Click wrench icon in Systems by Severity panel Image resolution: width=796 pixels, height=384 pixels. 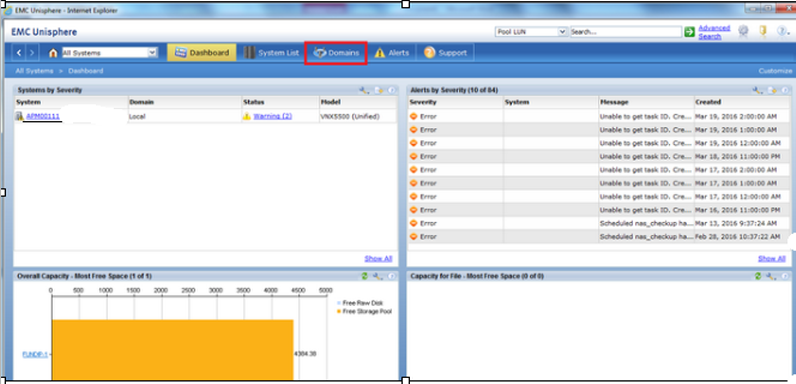[363, 90]
